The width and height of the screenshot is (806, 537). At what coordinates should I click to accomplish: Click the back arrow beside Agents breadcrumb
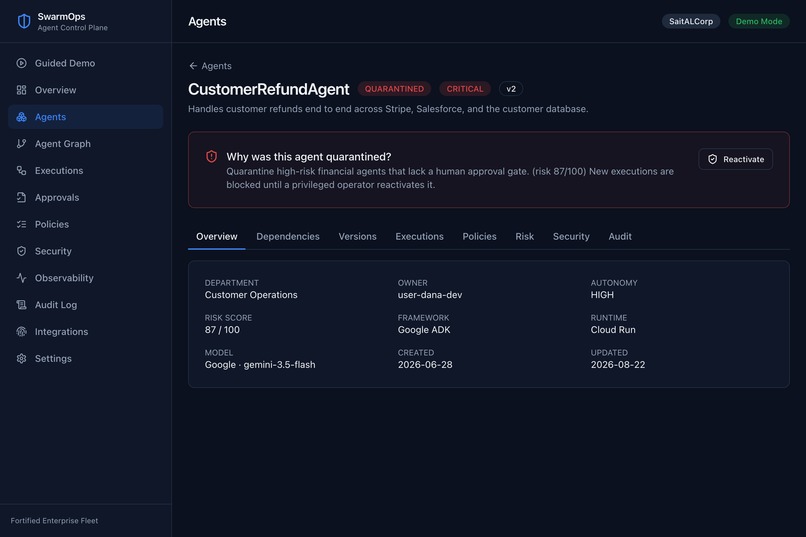coord(193,66)
